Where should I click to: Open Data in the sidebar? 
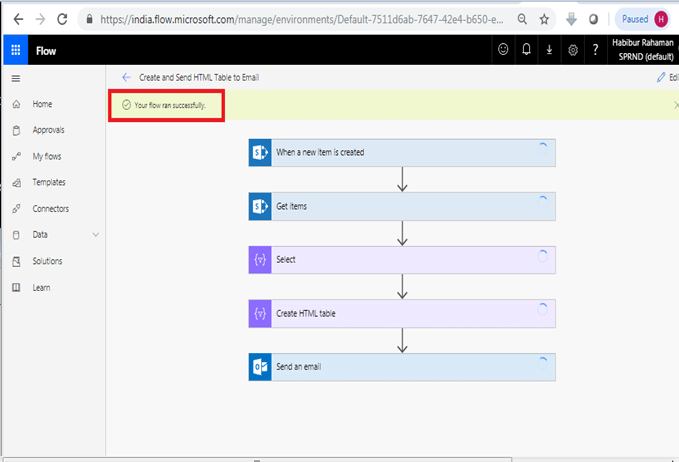click(40, 235)
